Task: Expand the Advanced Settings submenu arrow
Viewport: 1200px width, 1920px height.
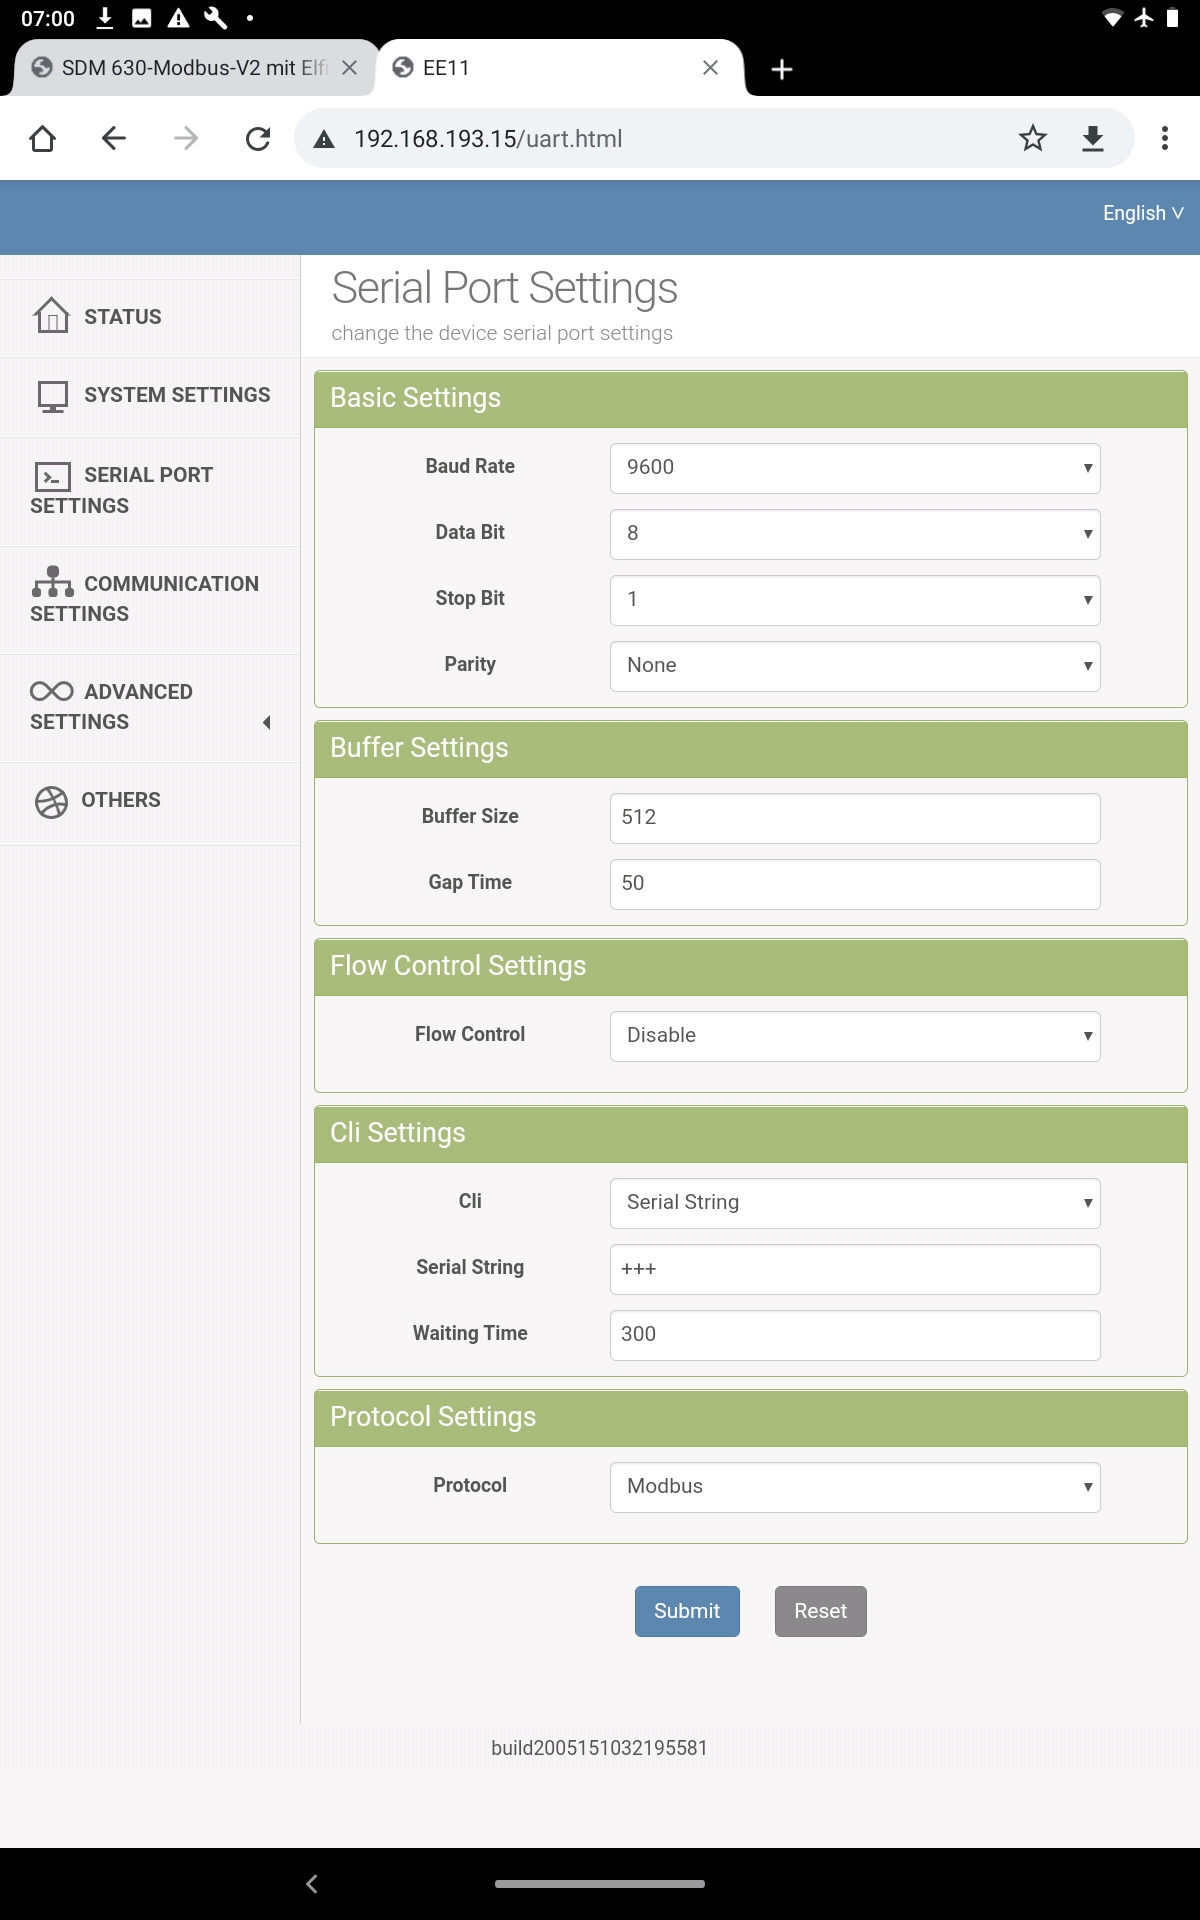Action: click(266, 722)
